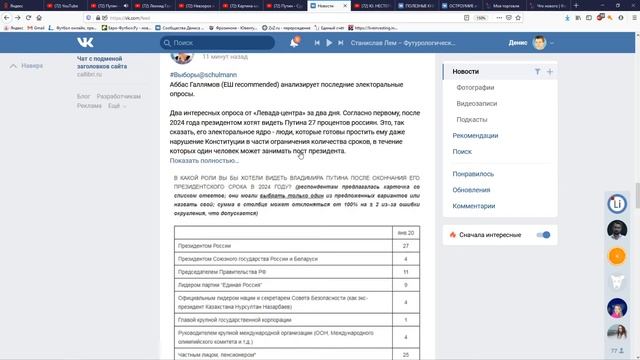Go forward with the browser forward arrow

[x=18, y=18]
